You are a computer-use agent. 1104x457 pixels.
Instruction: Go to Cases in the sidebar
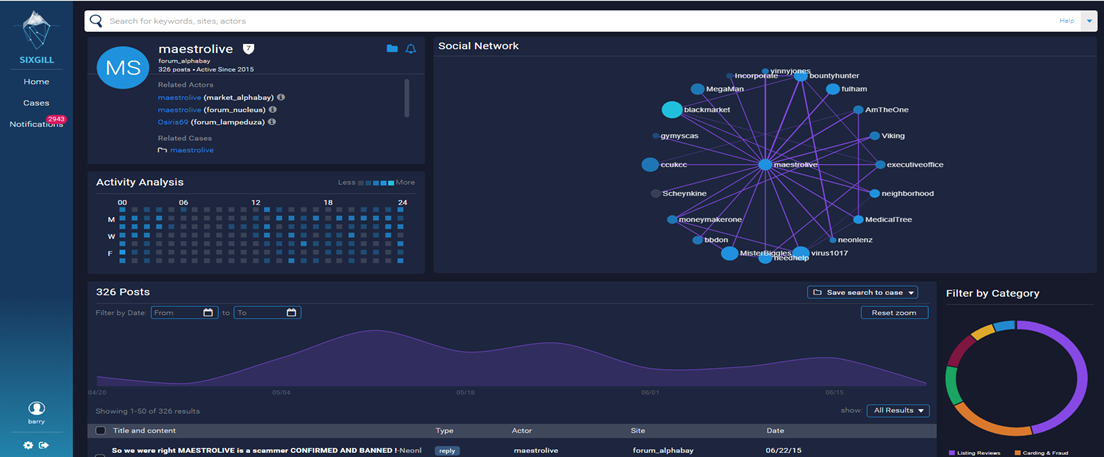click(36, 103)
